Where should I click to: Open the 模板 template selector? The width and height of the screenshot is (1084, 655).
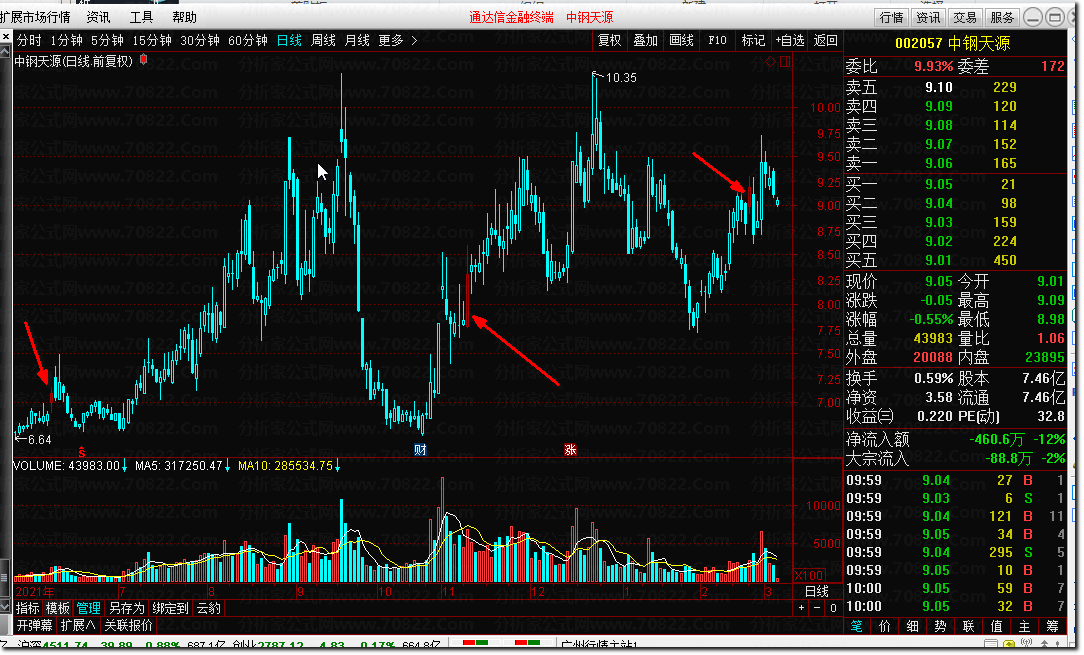(x=58, y=608)
